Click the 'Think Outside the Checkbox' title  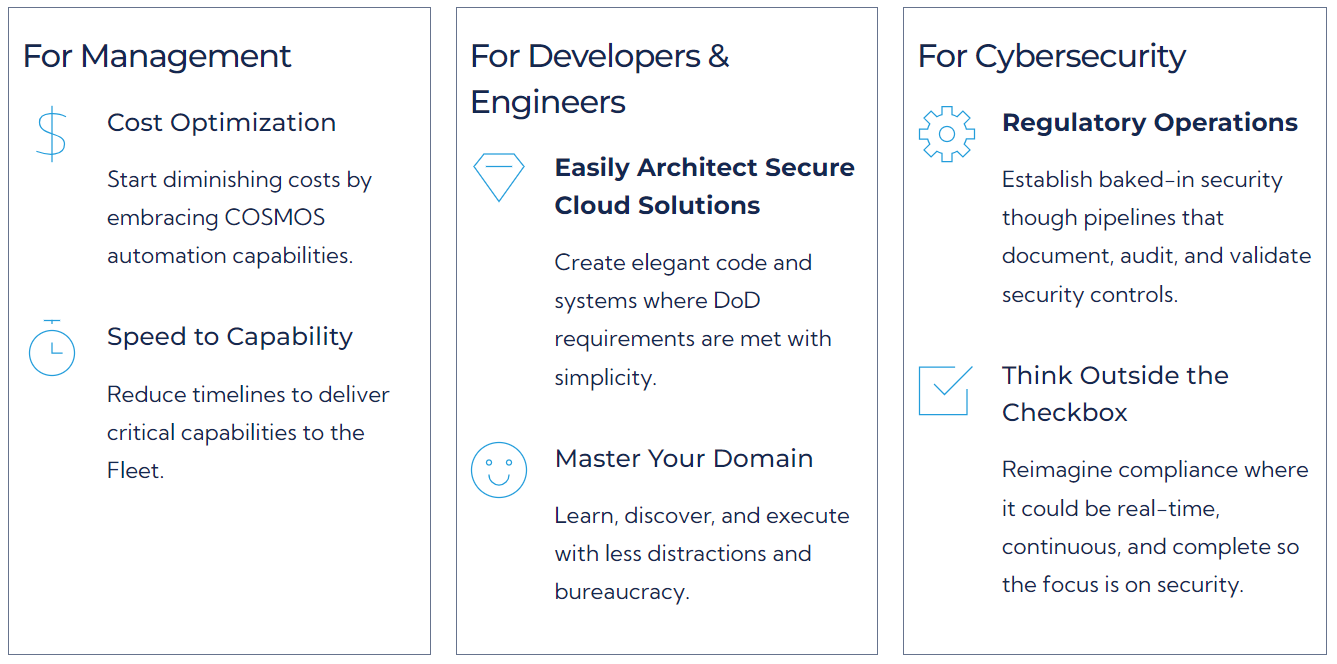click(1115, 394)
